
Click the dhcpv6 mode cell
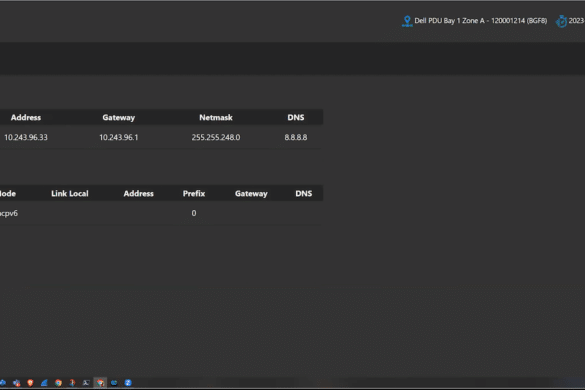point(9,213)
